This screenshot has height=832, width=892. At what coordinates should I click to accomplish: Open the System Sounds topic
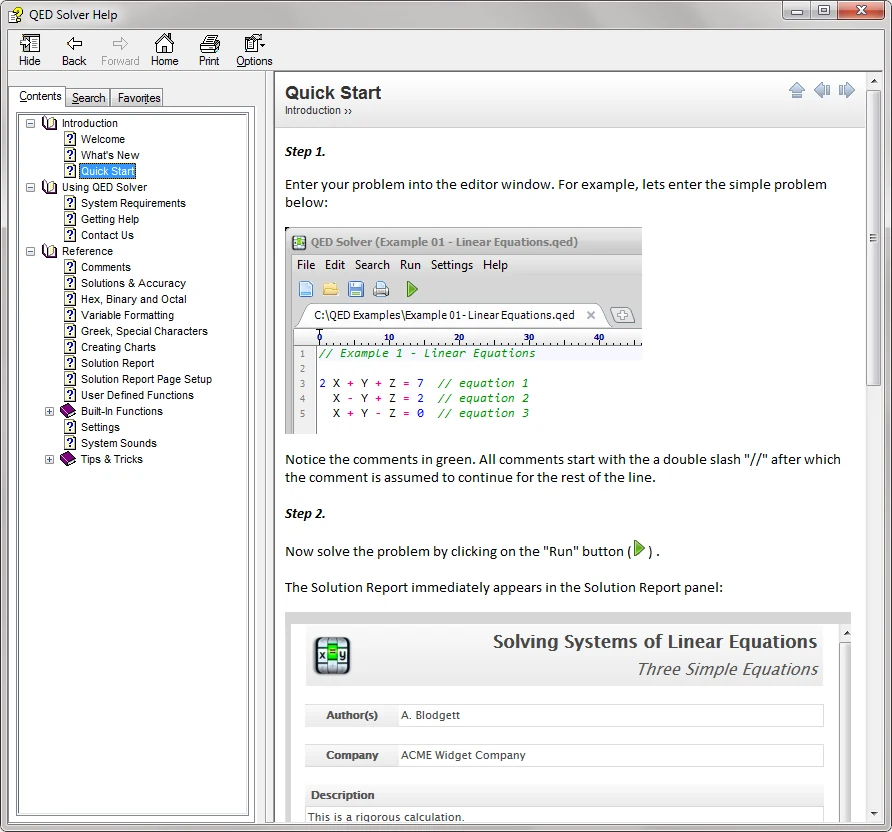coord(118,443)
